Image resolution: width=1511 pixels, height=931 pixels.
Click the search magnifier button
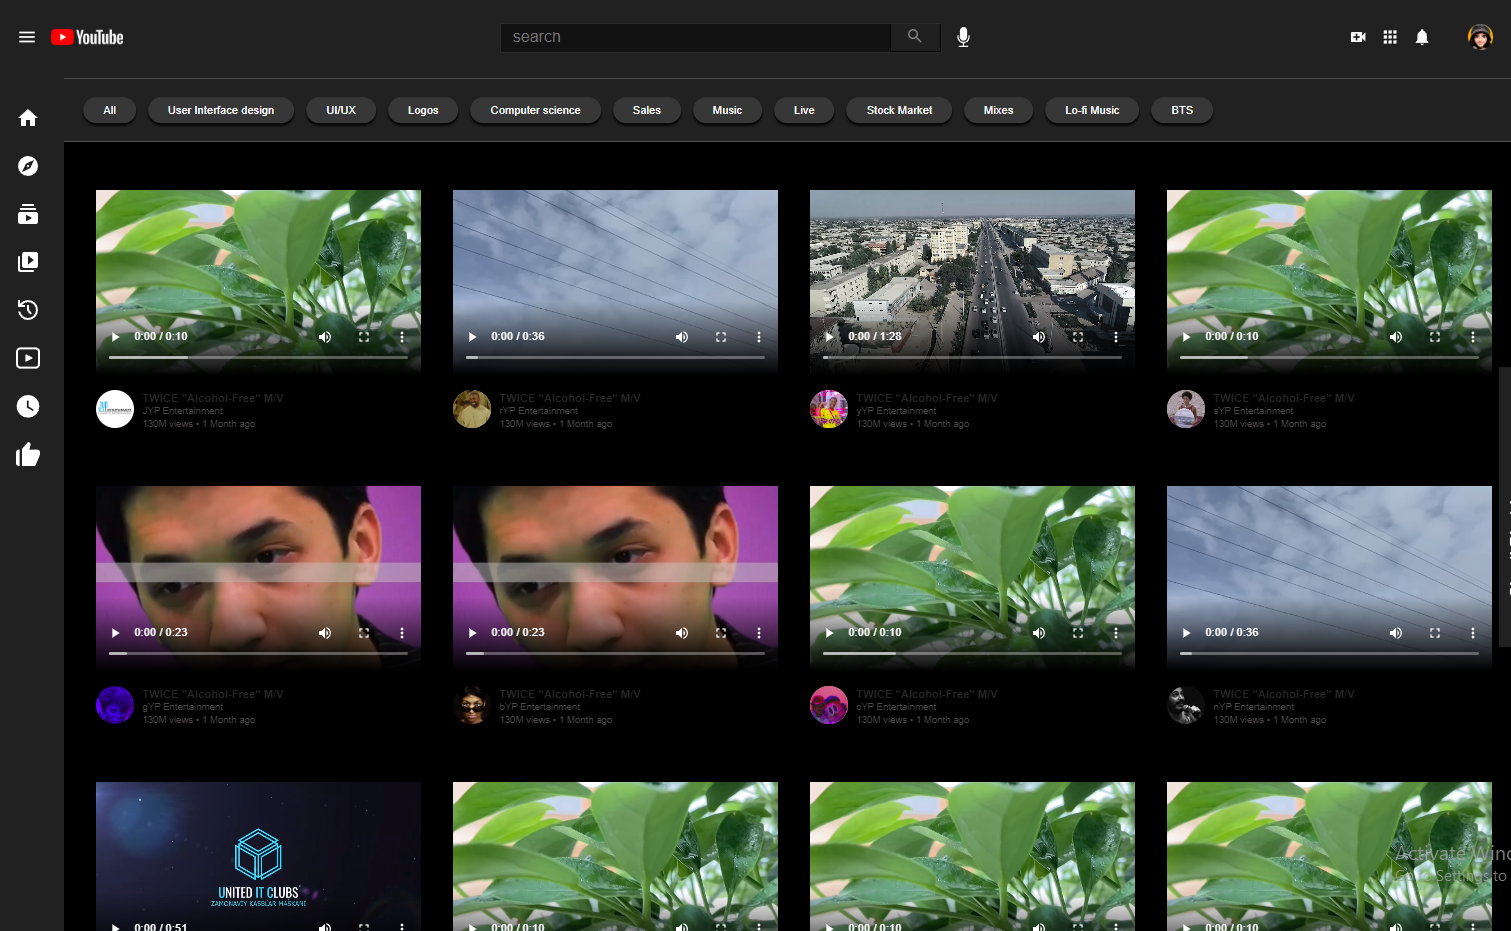(x=914, y=37)
